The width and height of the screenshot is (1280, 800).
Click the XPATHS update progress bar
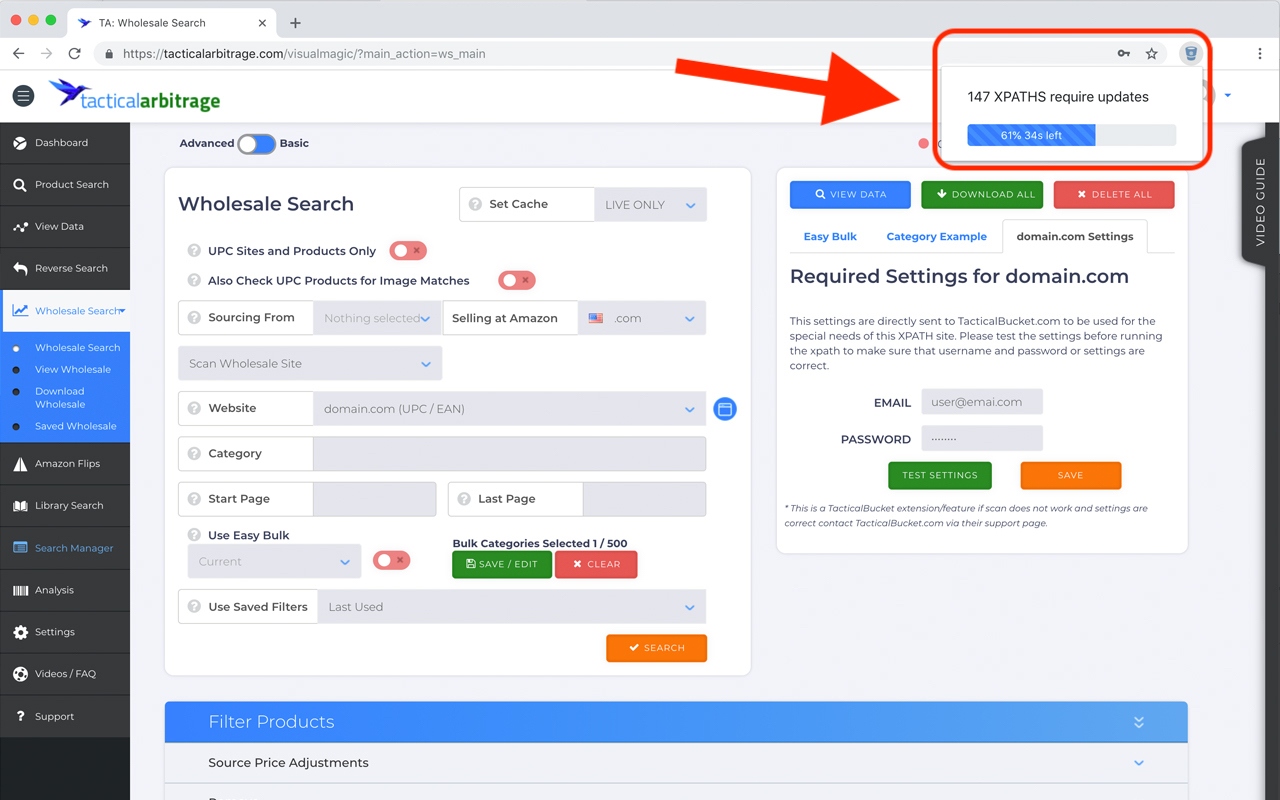pos(1071,135)
